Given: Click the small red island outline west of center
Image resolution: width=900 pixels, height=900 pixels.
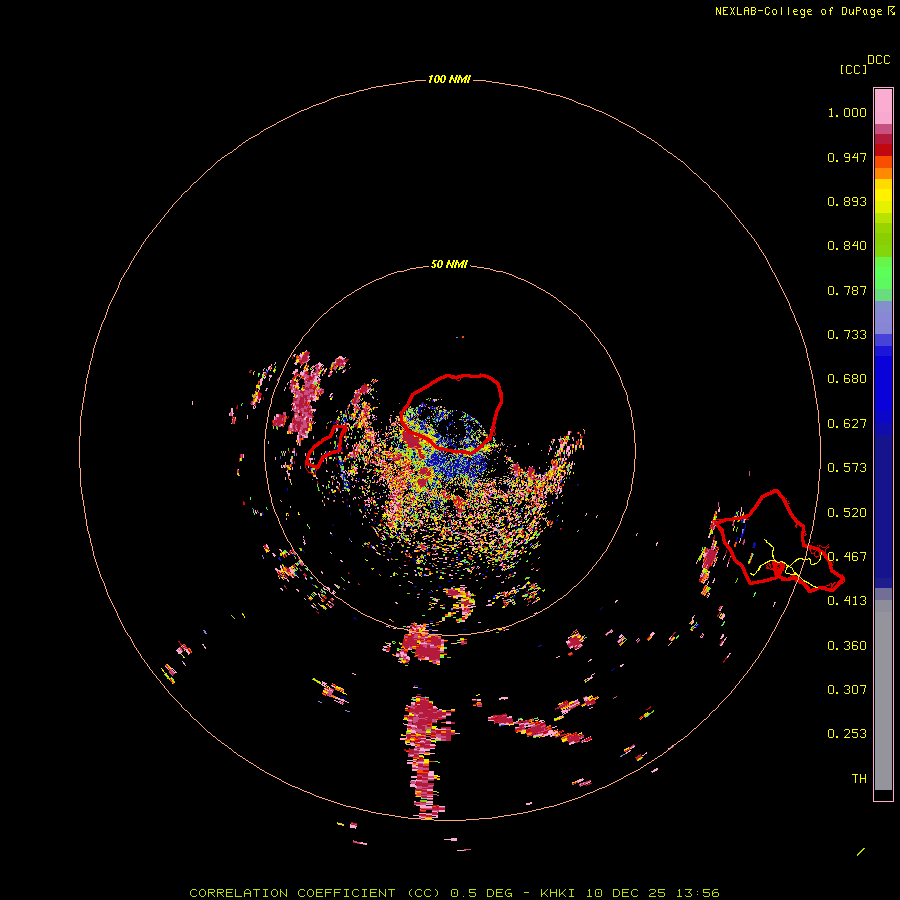Looking at the screenshot, I should click(x=326, y=447).
